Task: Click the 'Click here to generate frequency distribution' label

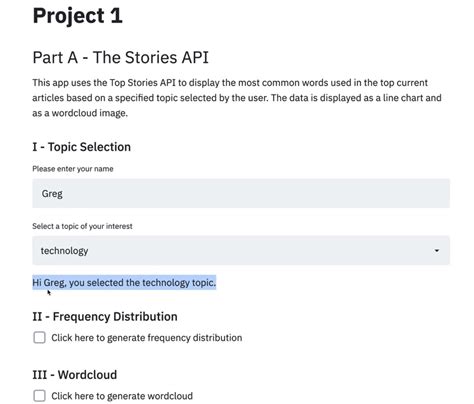Action: pyautogui.click(x=147, y=338)
